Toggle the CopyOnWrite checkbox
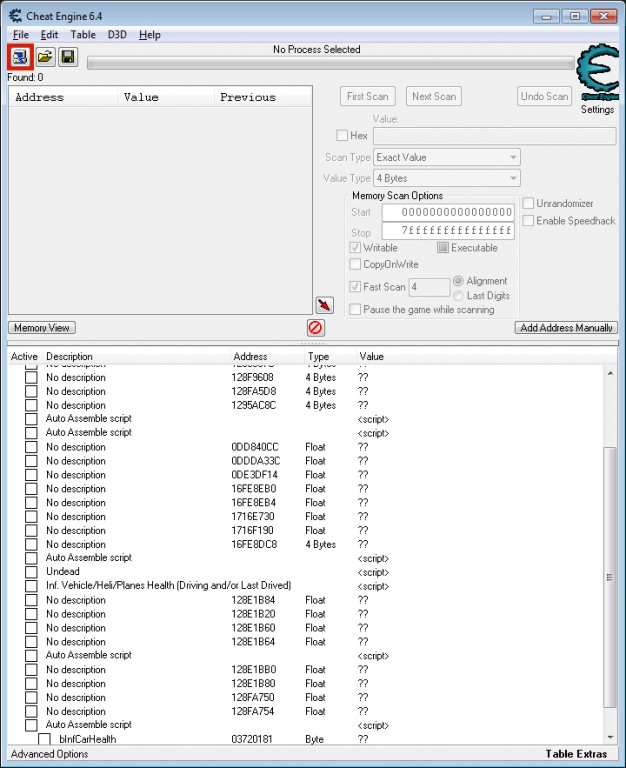The height and width of the screenshot is (768, 626). click(x=355, y=264)
